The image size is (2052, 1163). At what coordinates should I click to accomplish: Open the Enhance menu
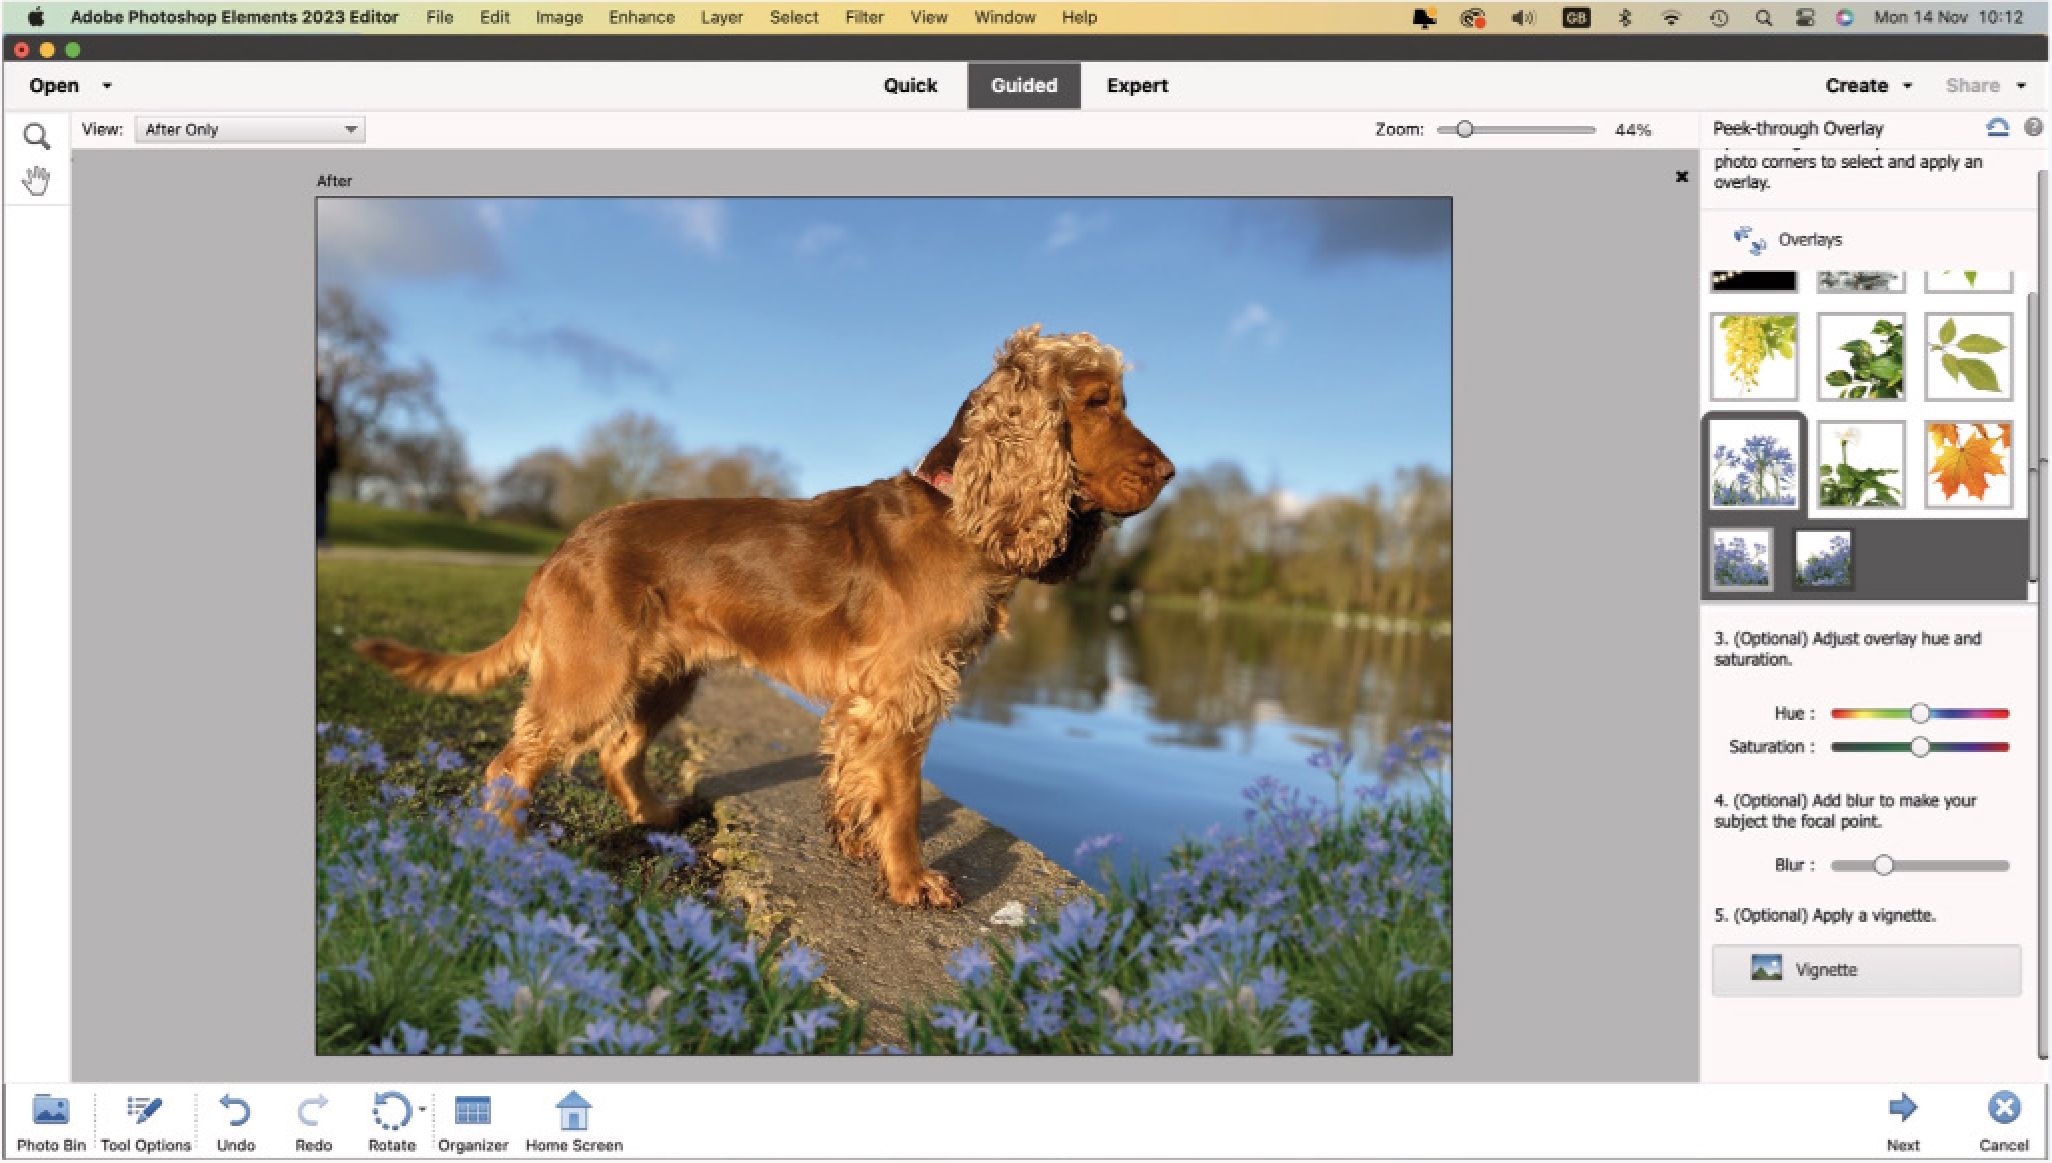click(x=641, y=17)
